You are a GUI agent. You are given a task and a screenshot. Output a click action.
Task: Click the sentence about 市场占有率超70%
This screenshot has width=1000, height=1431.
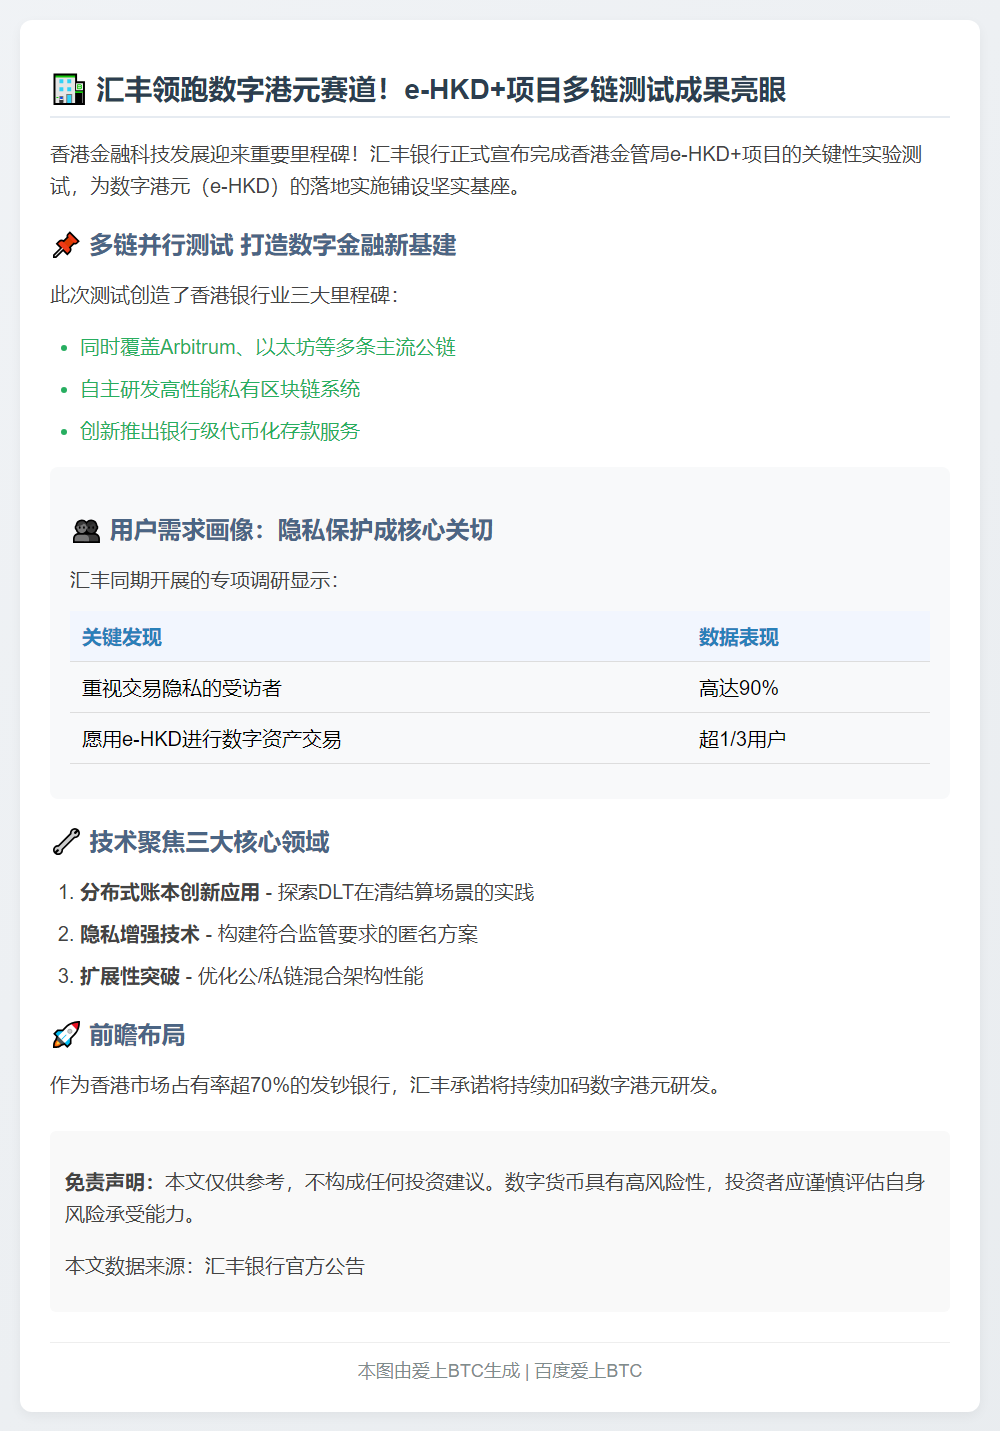(388, 1085)
